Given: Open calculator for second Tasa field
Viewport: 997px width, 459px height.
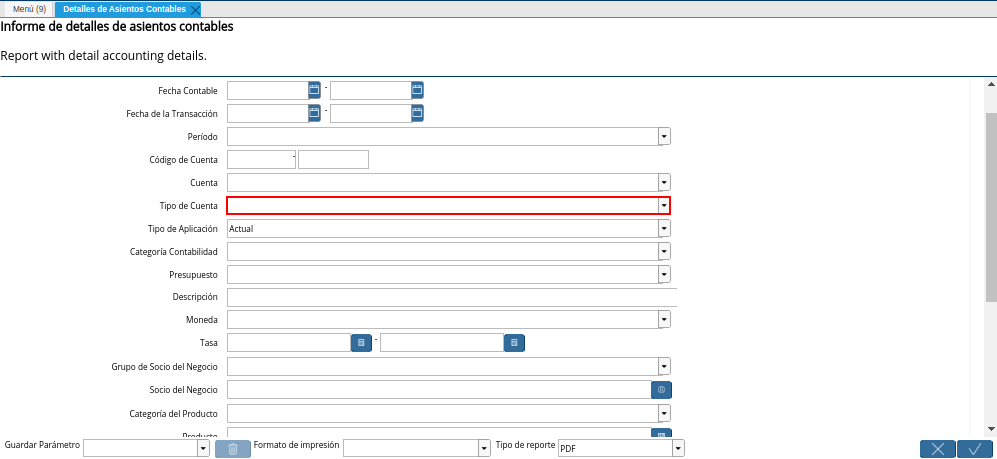Looking at the screenshot, I should click(514, 343).
